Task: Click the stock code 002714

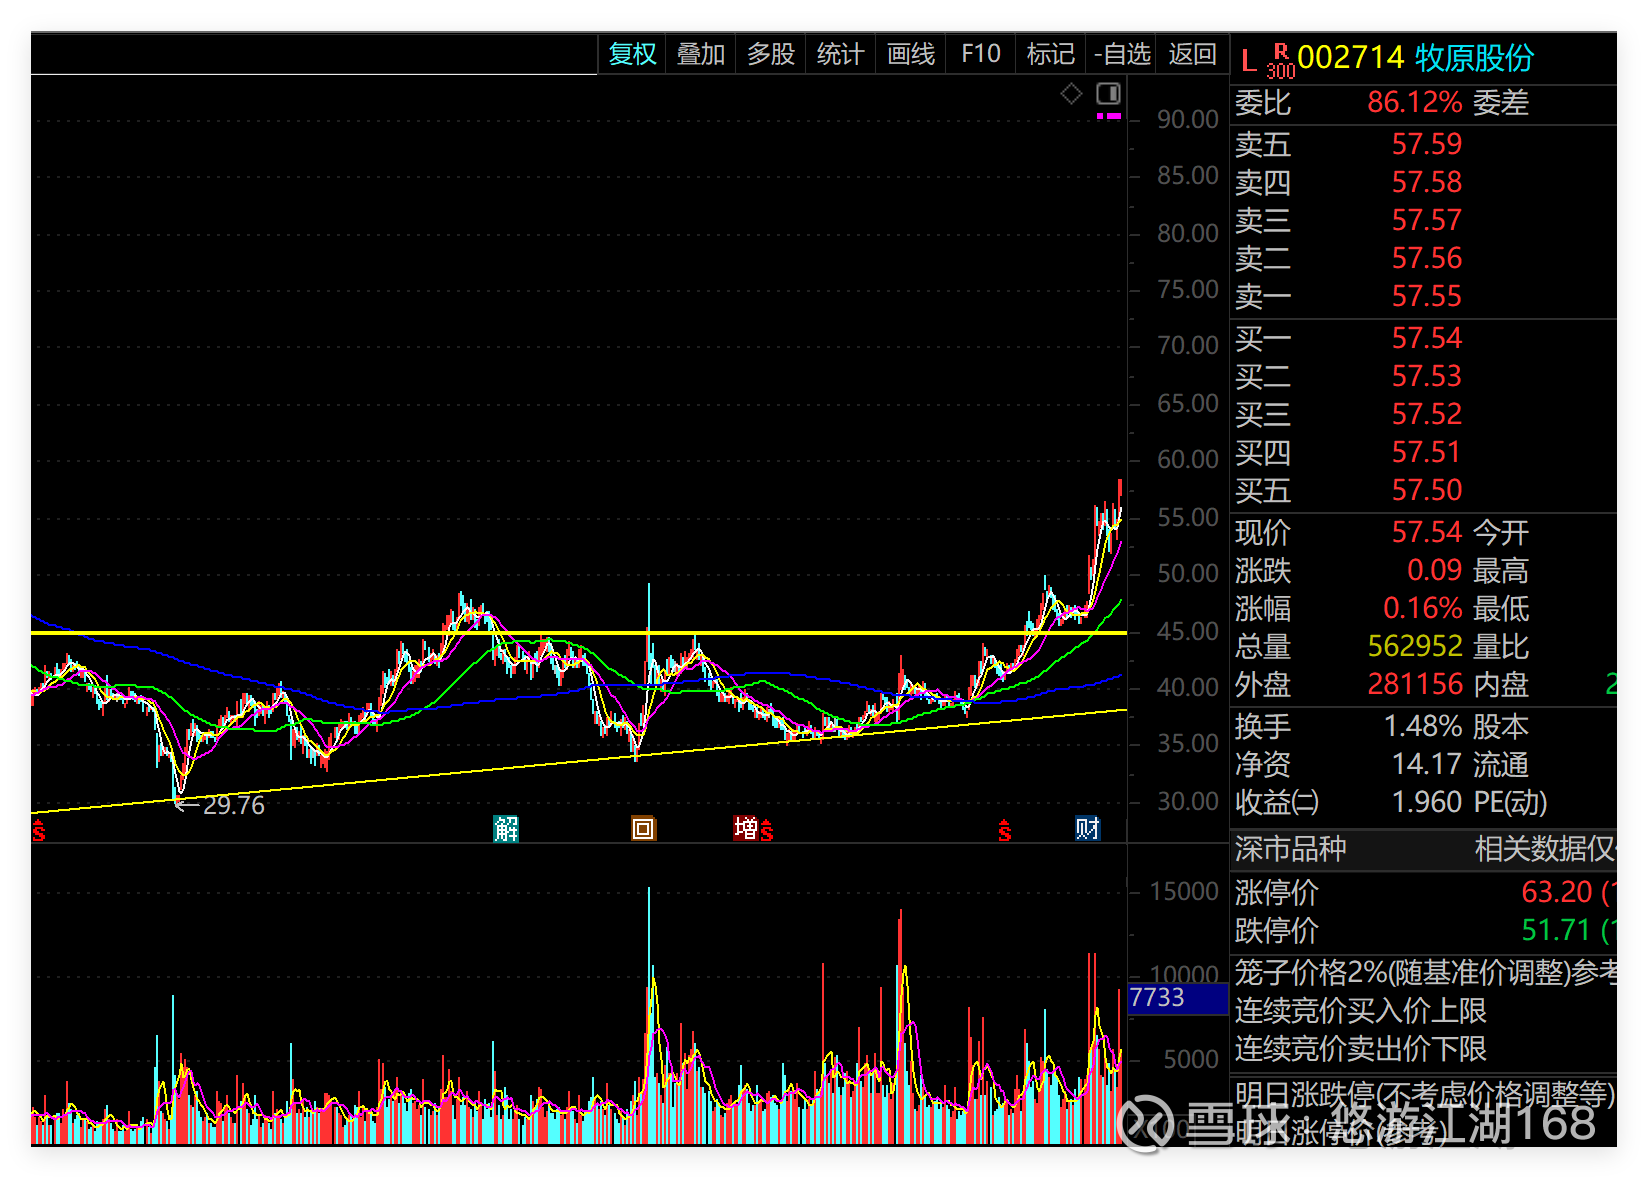Action: 1351,58
